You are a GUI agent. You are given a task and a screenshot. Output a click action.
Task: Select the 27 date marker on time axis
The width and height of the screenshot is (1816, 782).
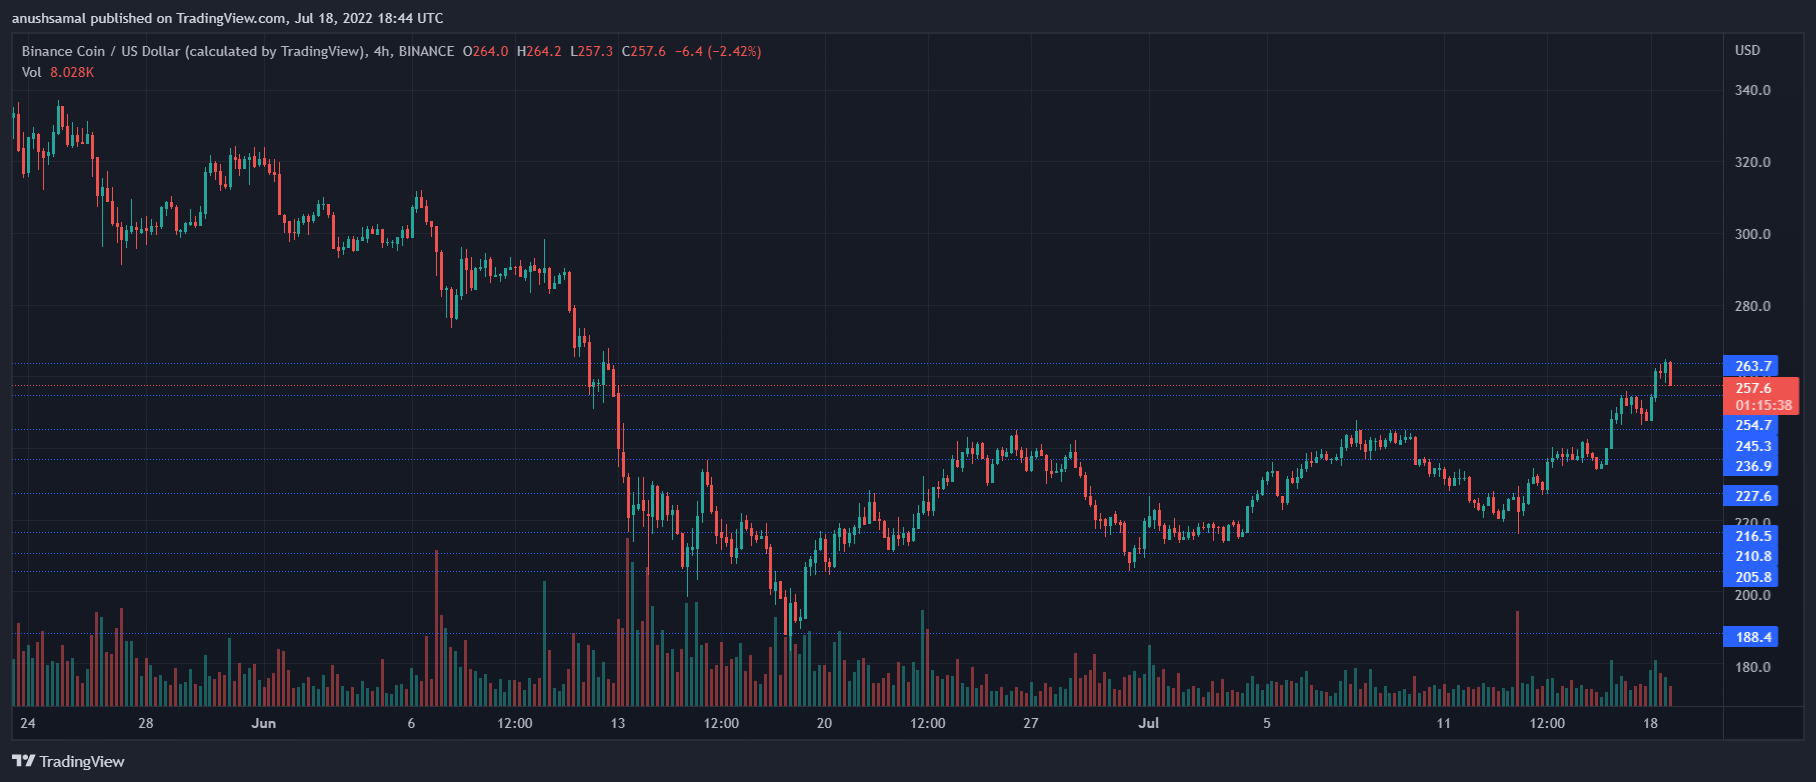[1030, 723]
